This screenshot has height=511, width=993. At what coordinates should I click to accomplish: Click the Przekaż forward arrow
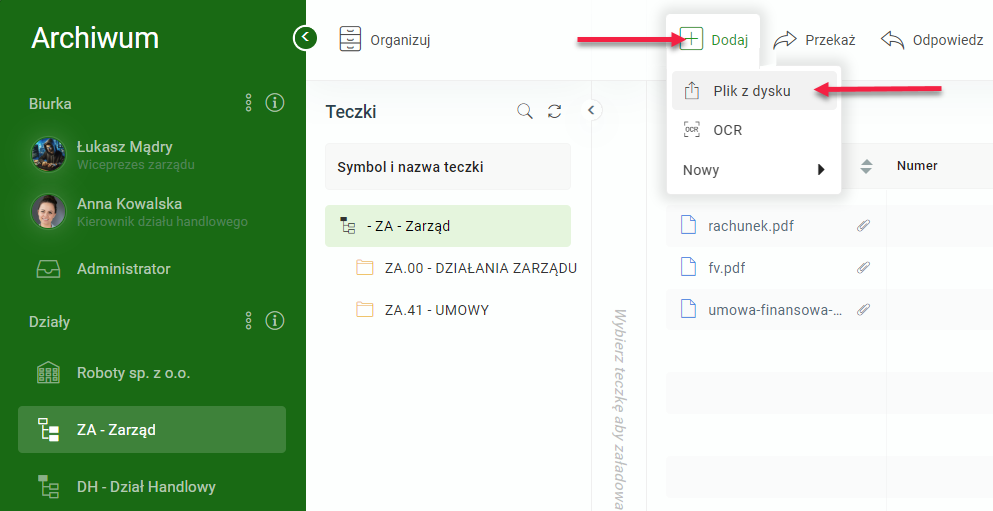(x=814, y=40)
